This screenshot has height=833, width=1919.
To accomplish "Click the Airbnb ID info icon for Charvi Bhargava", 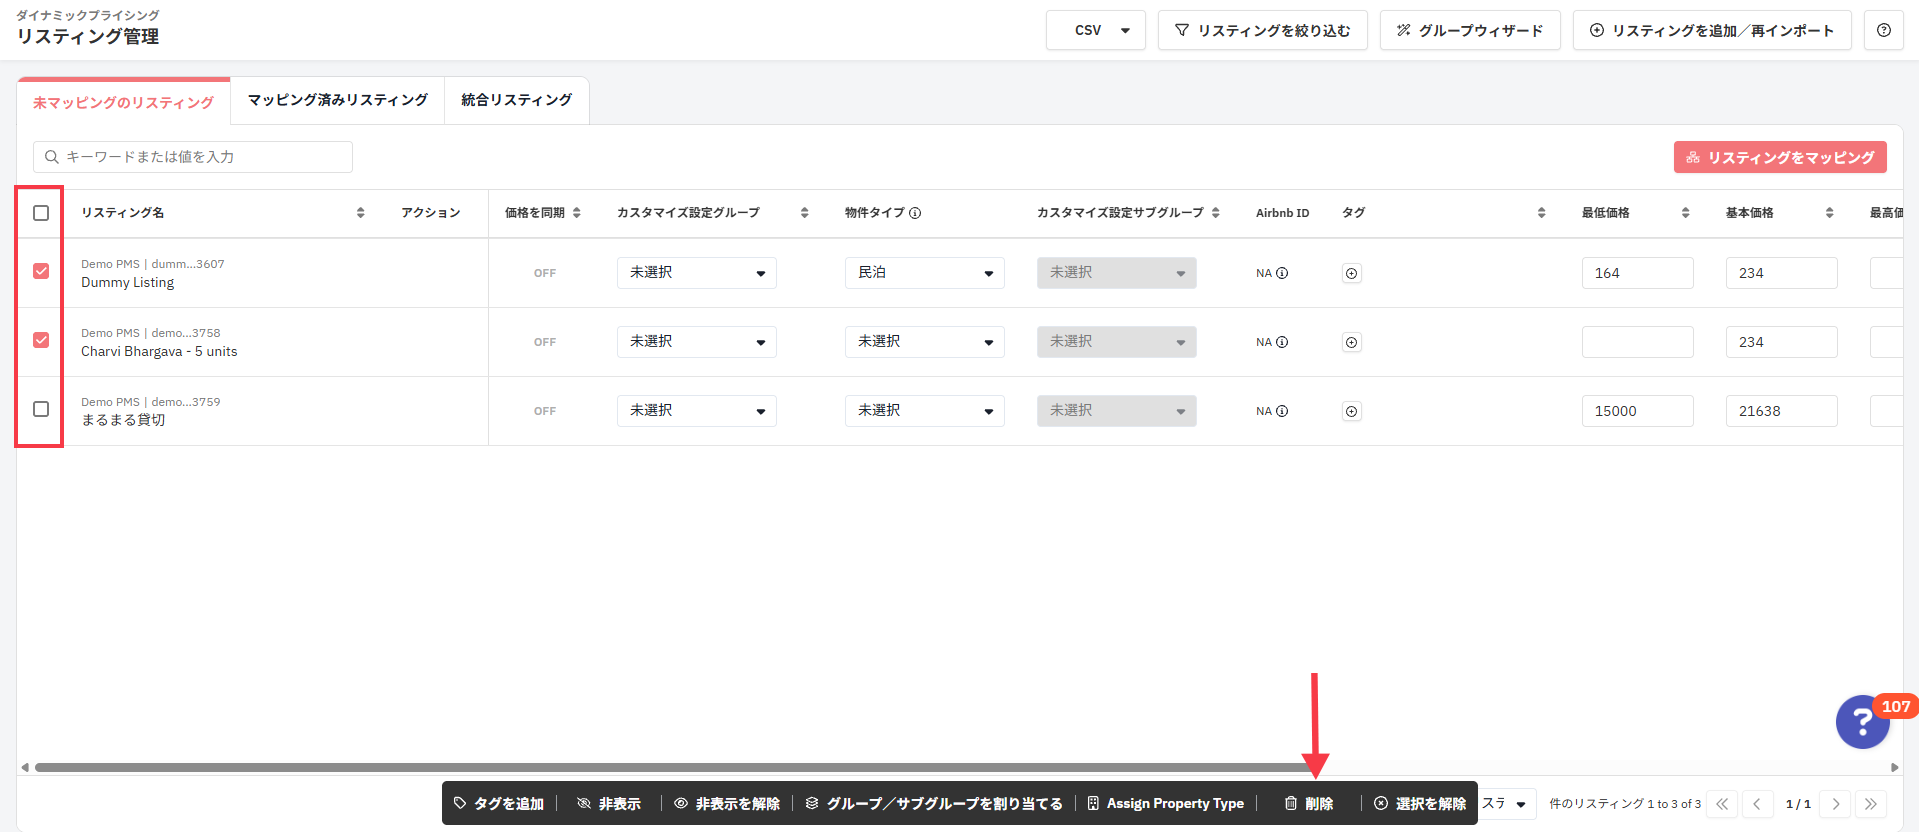I will pos(1282,342).
